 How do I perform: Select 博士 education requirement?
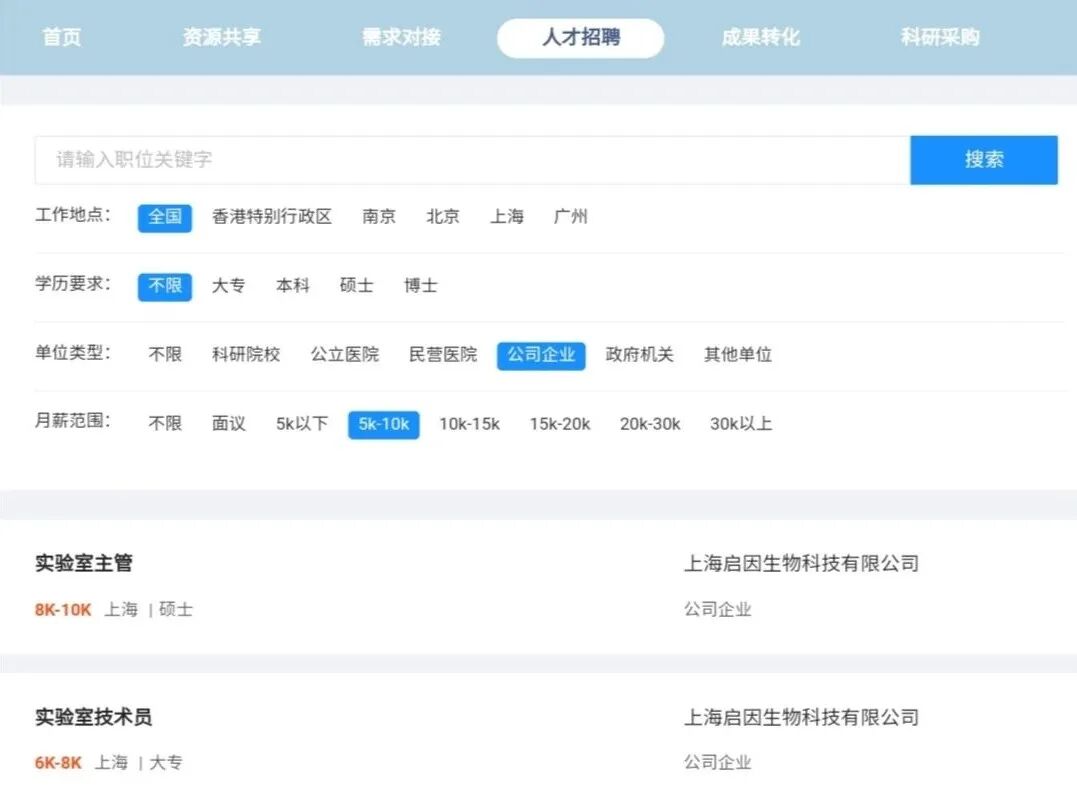[421, 285]
